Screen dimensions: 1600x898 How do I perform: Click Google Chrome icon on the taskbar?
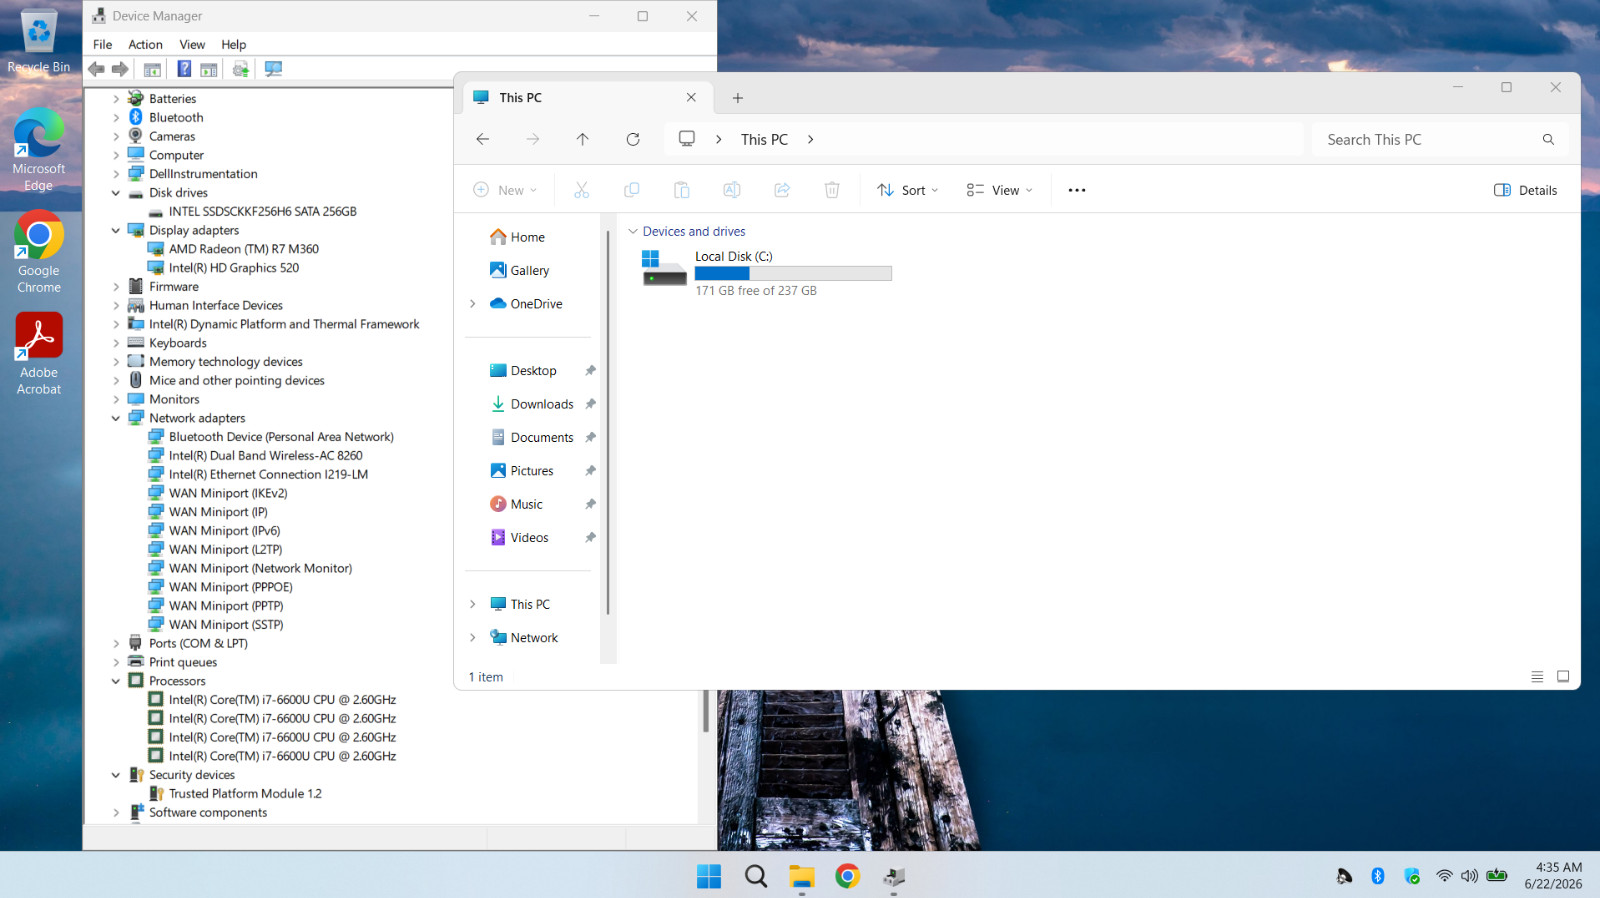tap(848, 876)
